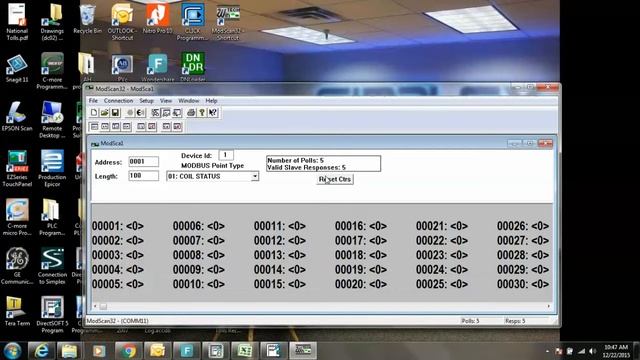Open Snagit 11 desktop icon

pyautogui.click(x=17, y=69)
